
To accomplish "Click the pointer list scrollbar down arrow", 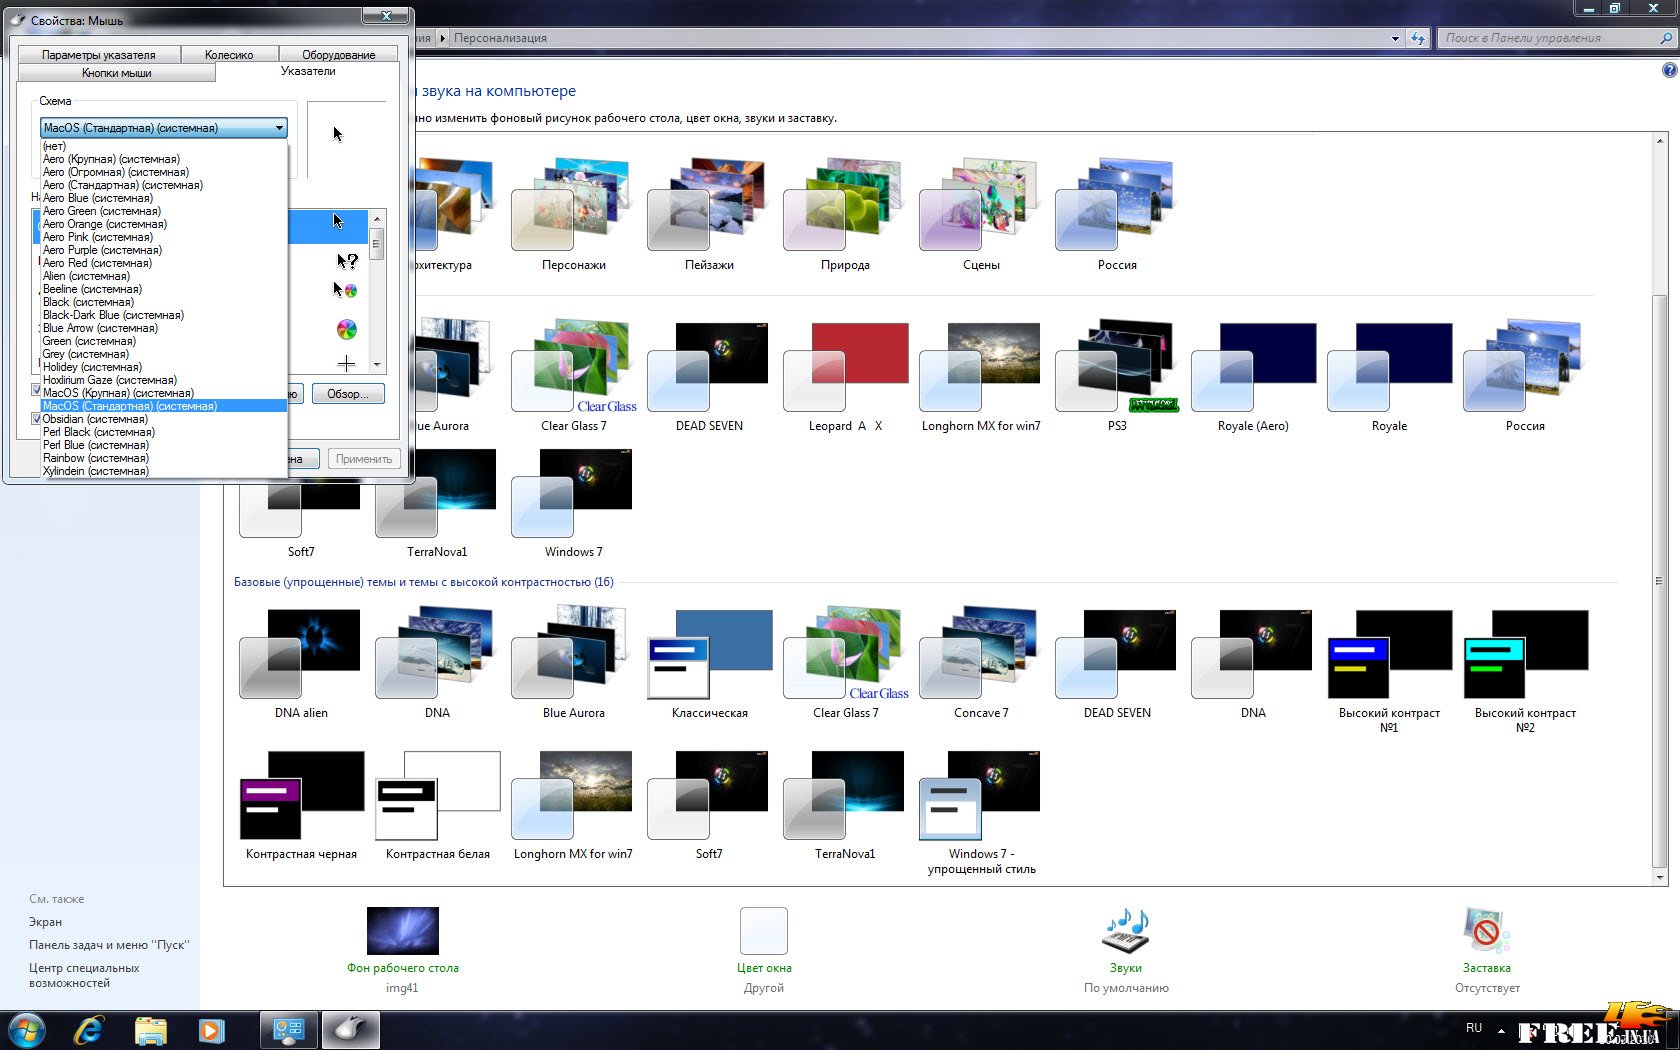I will click(x=377, y=365).
